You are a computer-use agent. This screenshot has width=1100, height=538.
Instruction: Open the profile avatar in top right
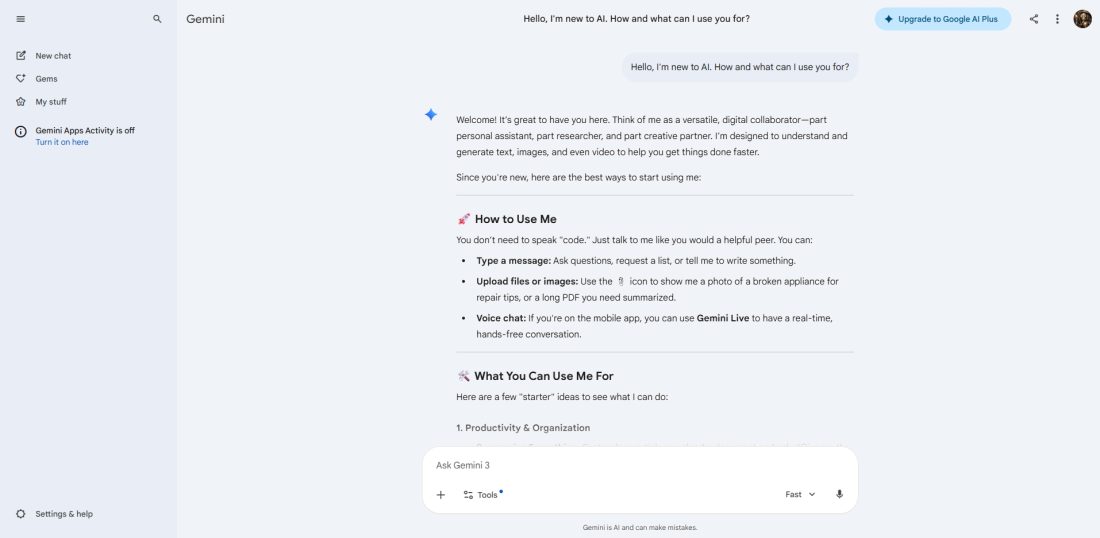[1082, 19]
